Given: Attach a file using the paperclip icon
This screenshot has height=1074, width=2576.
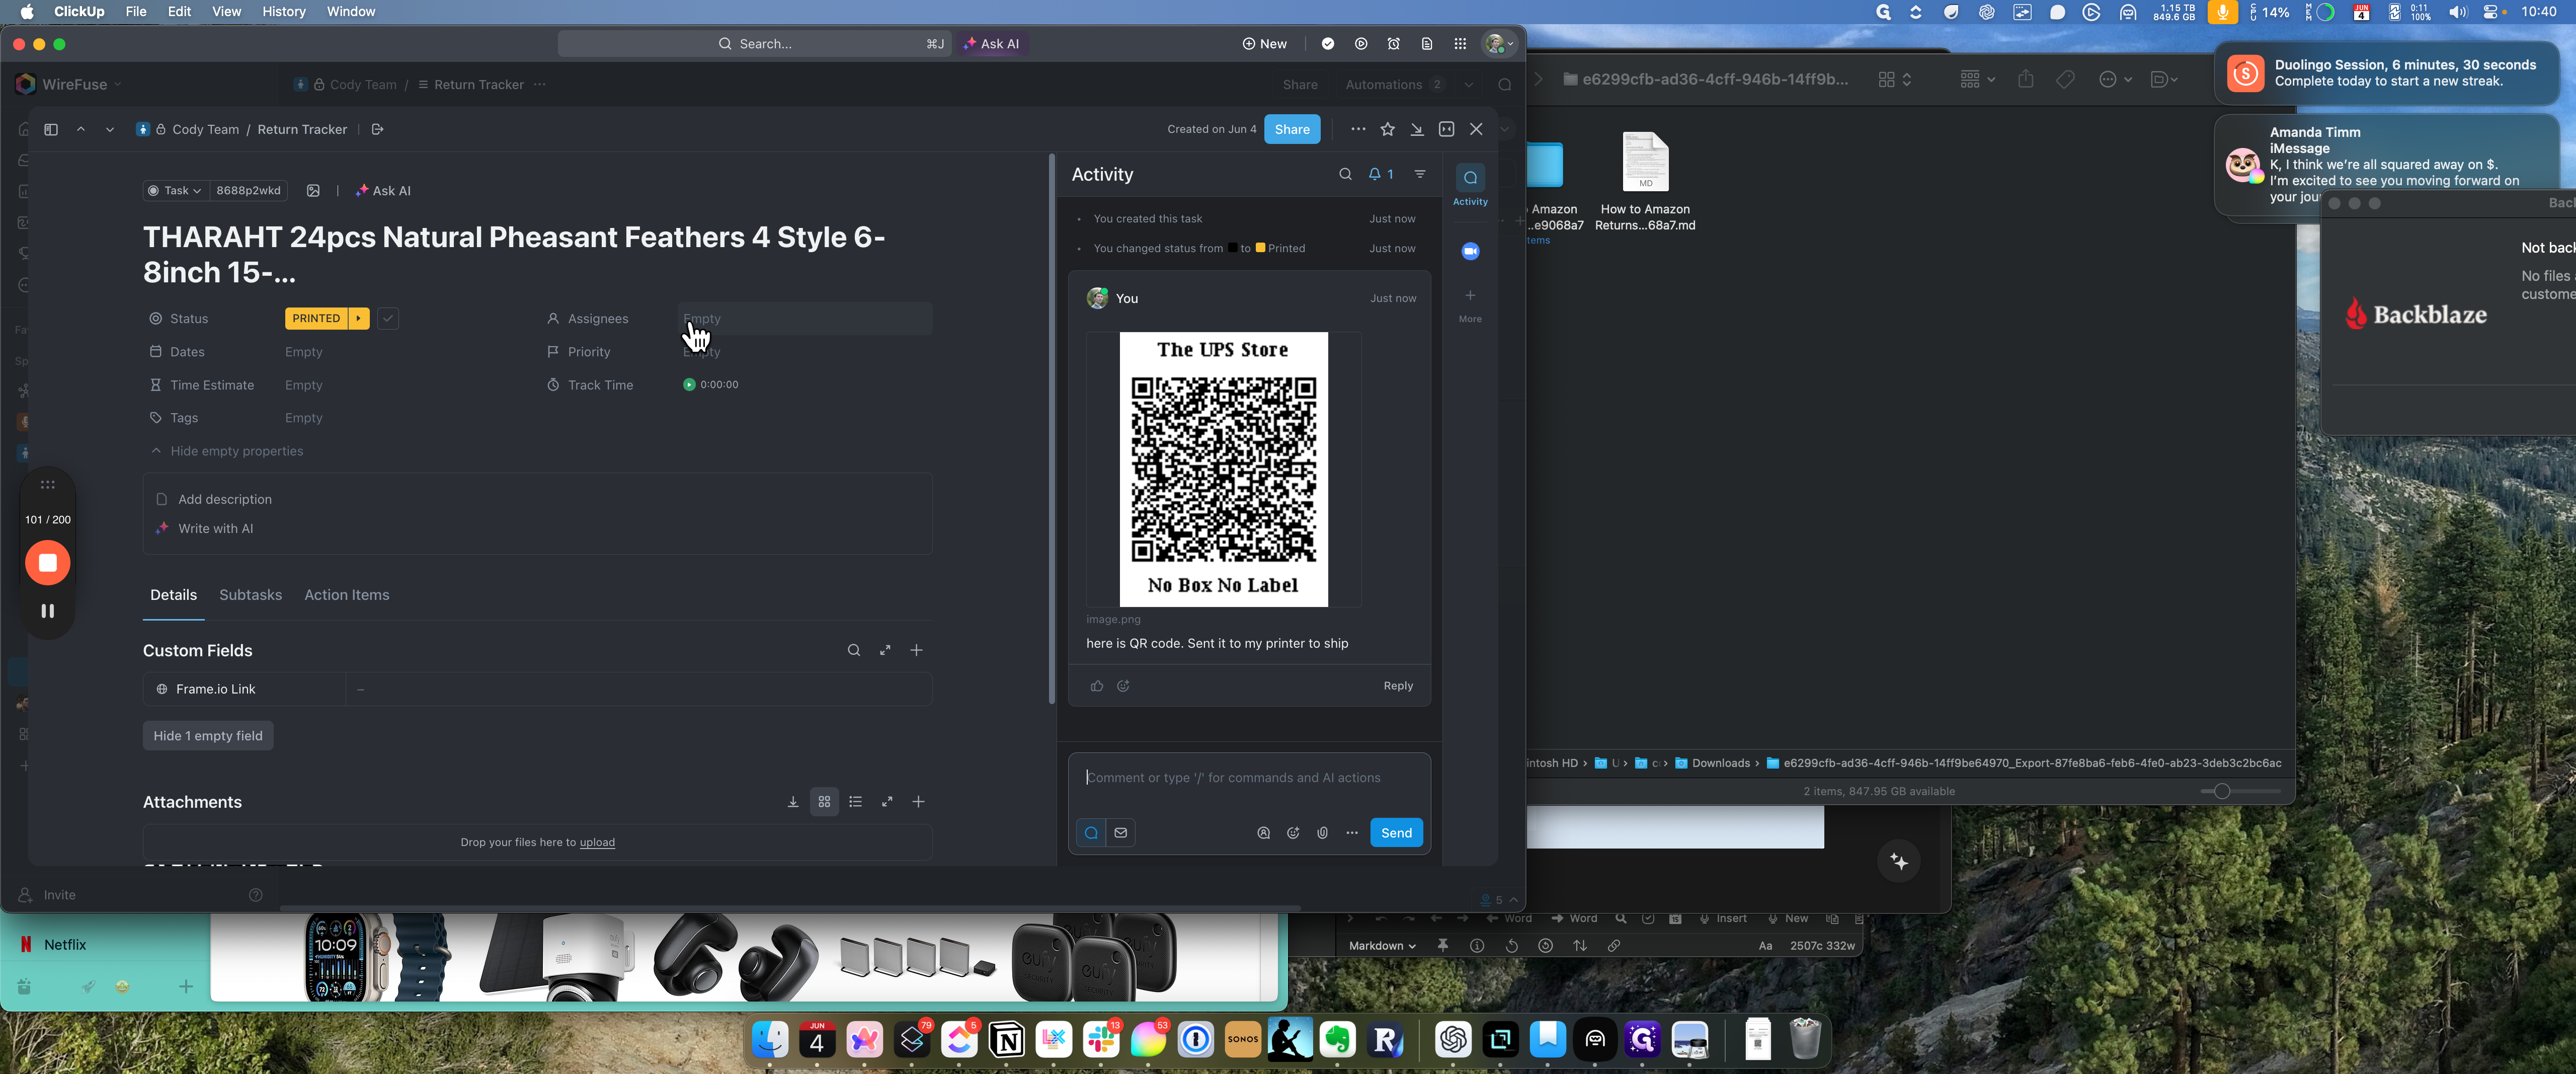Looking at the screenshot, I should [1322, 833].
